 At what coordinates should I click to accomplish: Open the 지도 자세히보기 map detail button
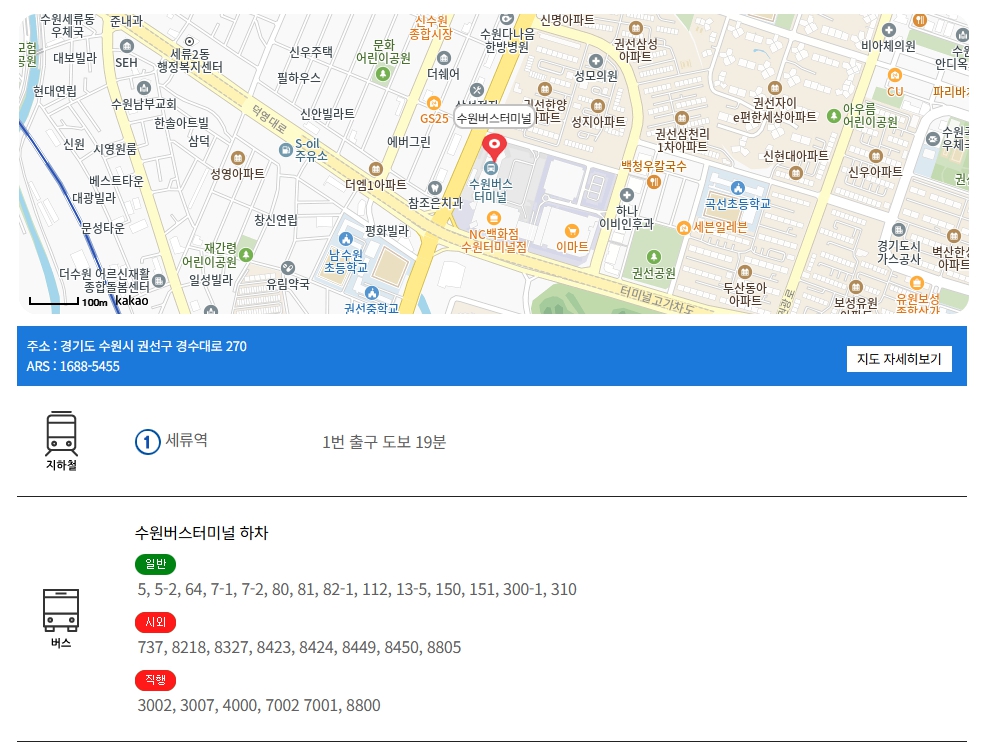pyautogui.click(x=899, y=358)
